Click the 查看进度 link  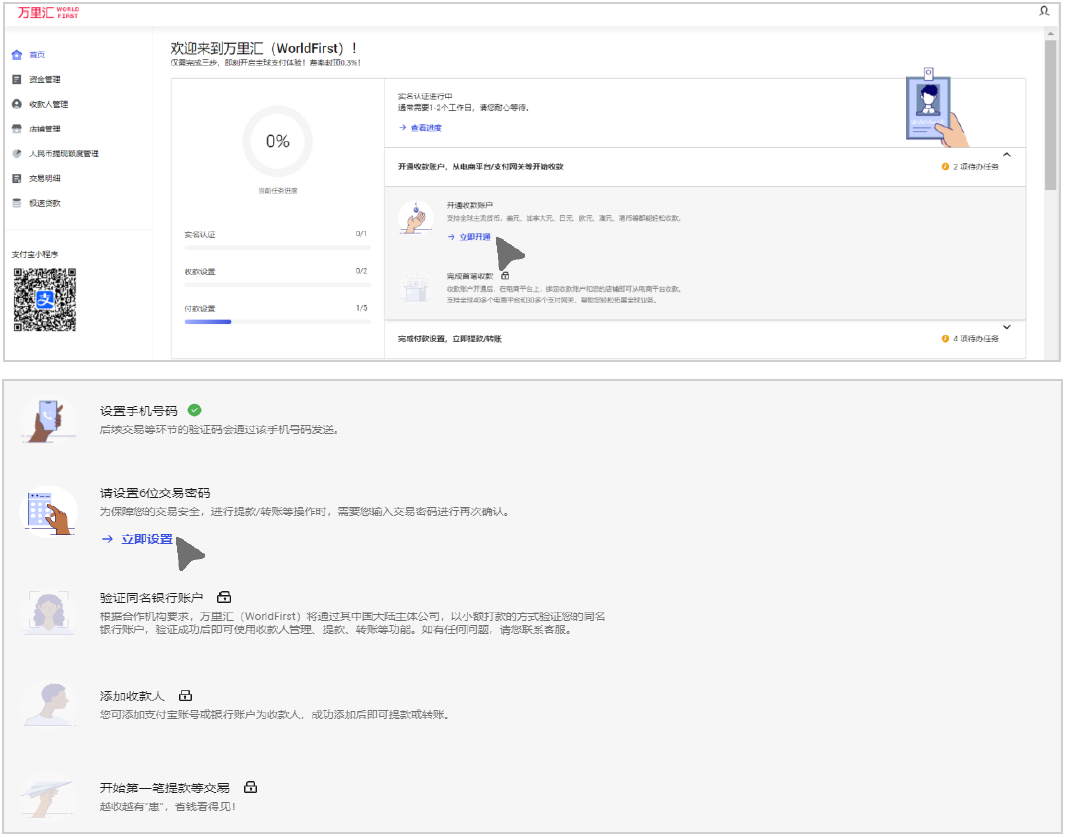(426, 128)
